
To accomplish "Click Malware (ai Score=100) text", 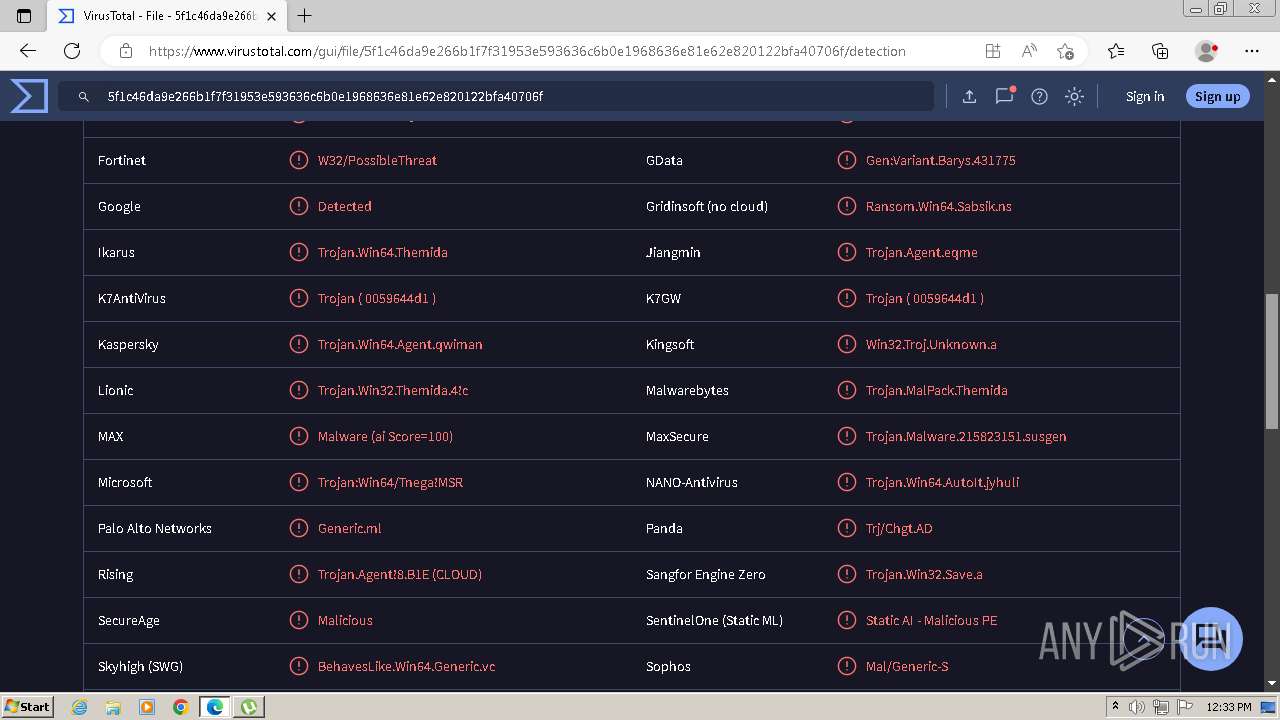I will coord(385,436).
